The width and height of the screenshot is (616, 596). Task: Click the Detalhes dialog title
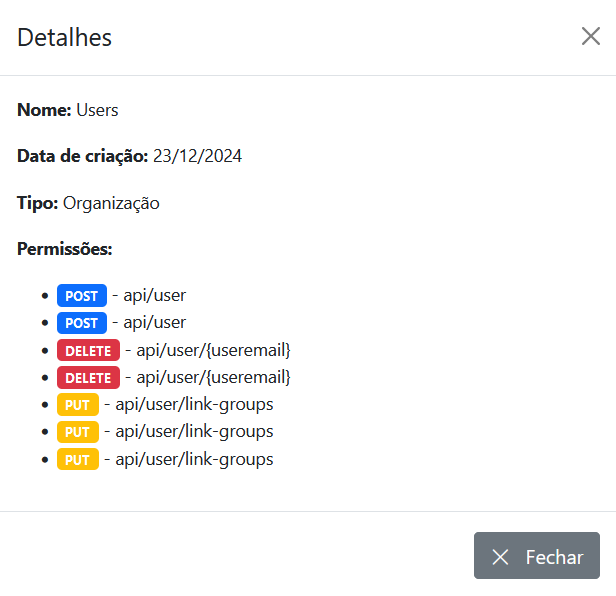[x=65, y=38]
